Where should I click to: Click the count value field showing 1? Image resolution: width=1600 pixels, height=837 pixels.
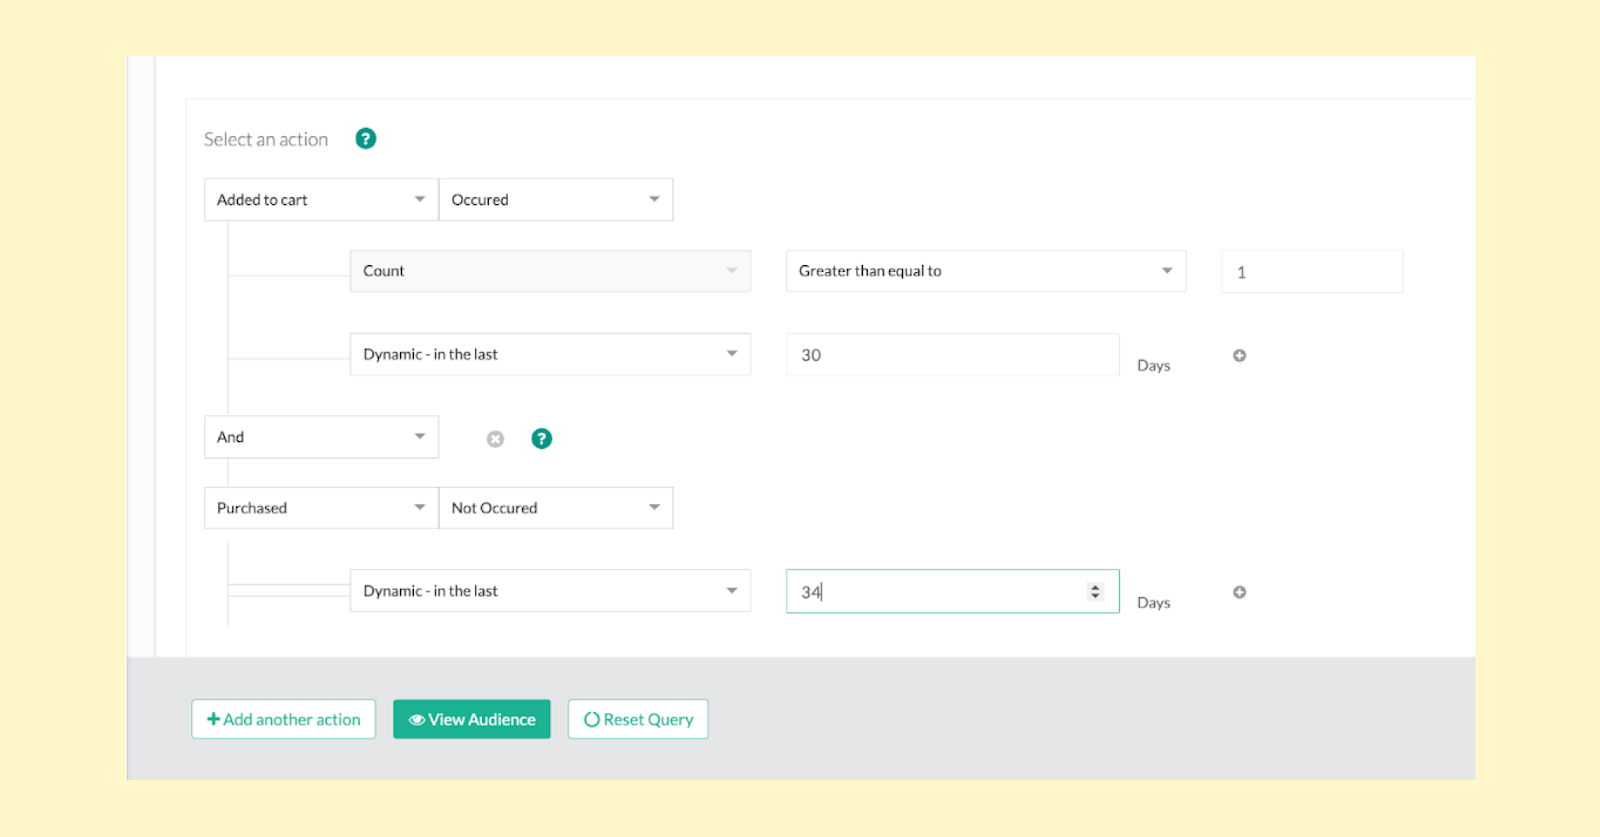coord(1312,272)
